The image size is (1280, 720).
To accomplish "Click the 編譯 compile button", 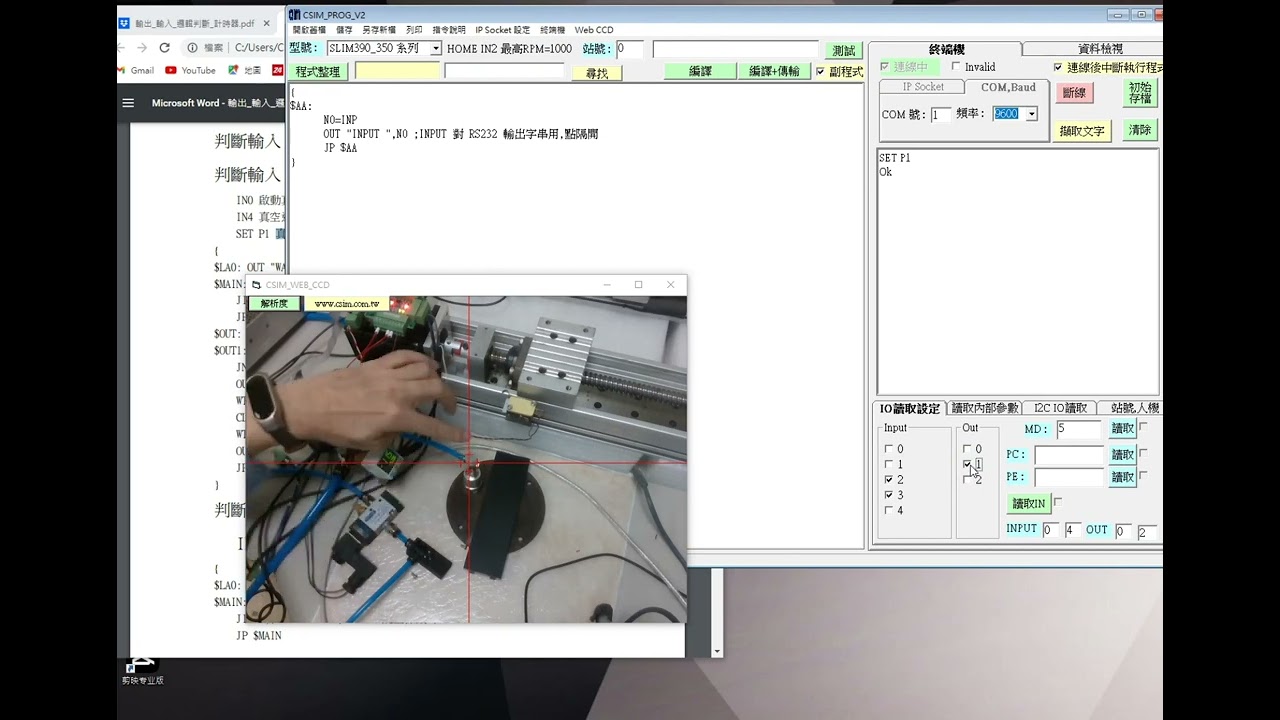I will coord(701,71).
